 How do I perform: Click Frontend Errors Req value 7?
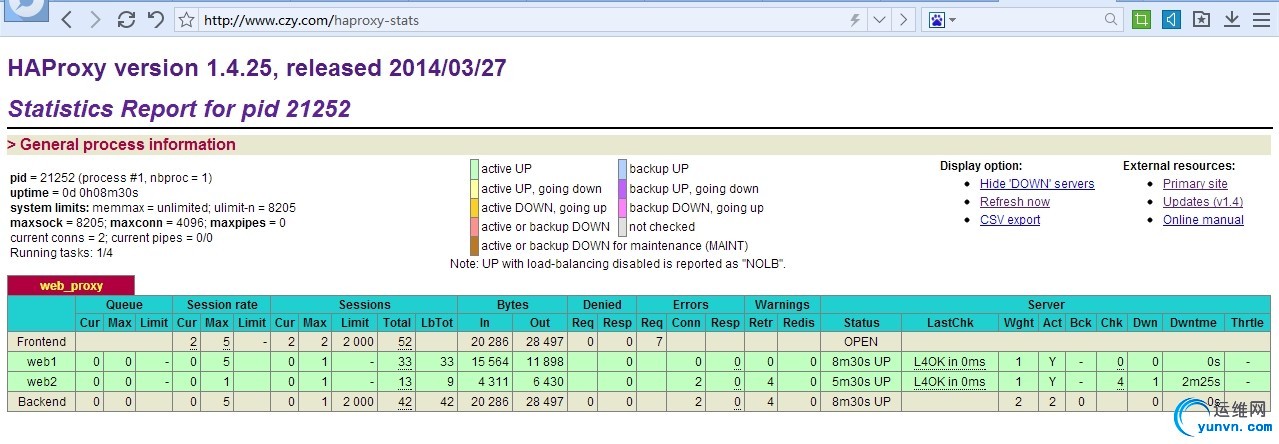pyautogui.click(x=658, y=342)
